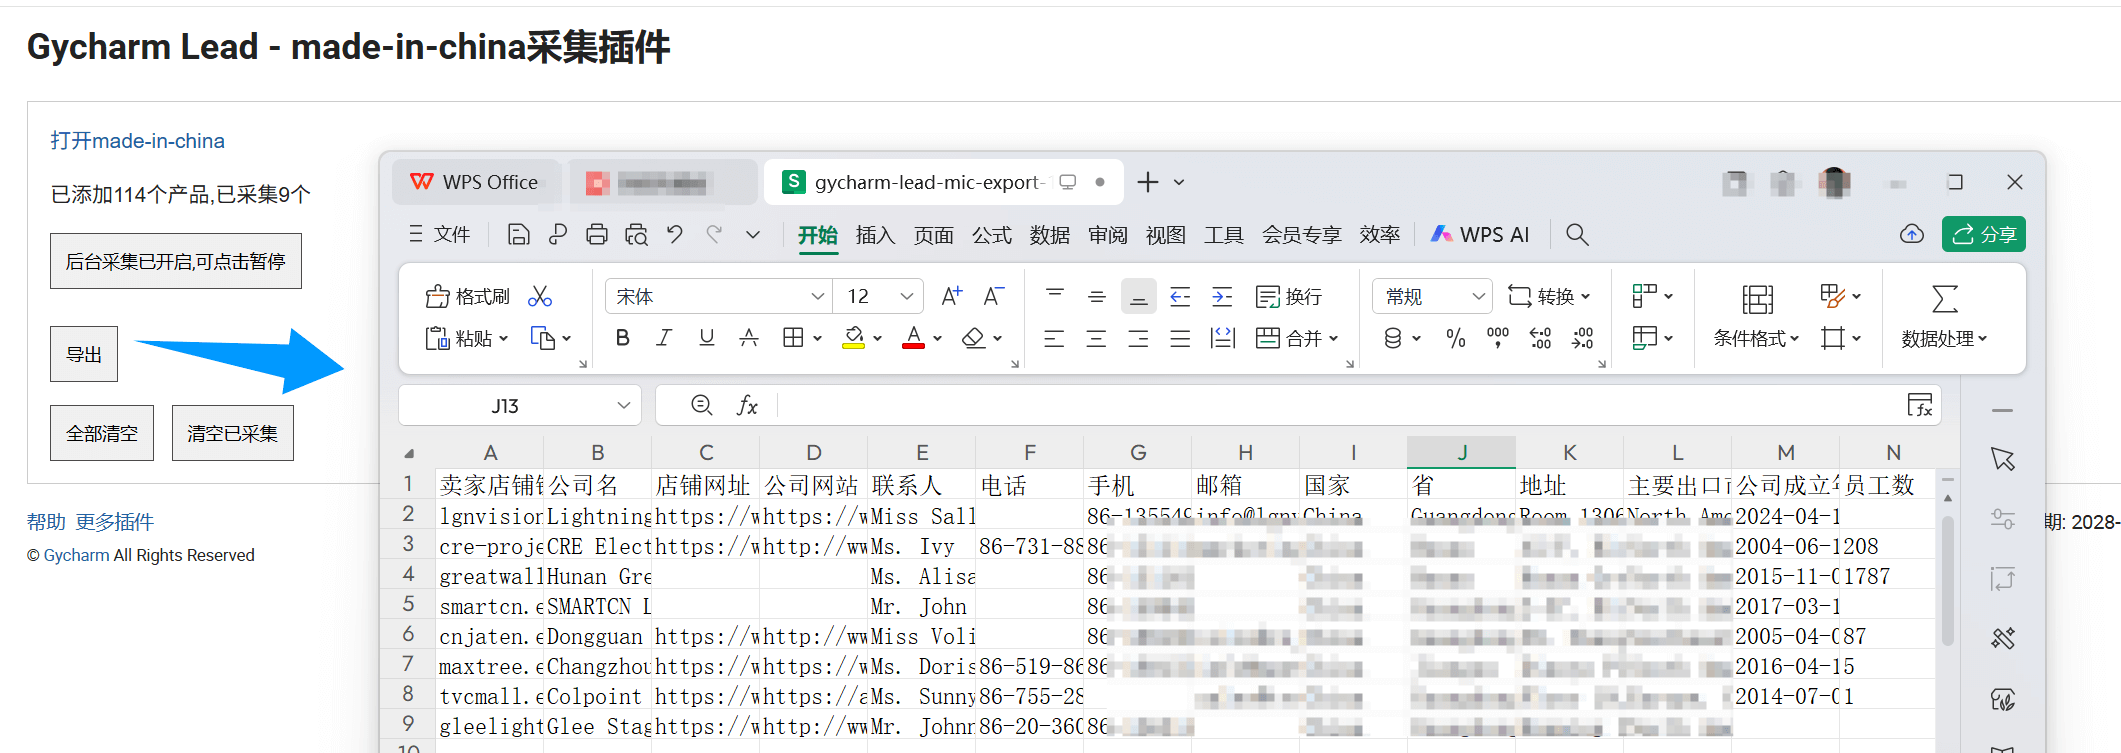Click the increase font size icon
The width and height of the screenshot is (2121, 753).
coord(951,296)
